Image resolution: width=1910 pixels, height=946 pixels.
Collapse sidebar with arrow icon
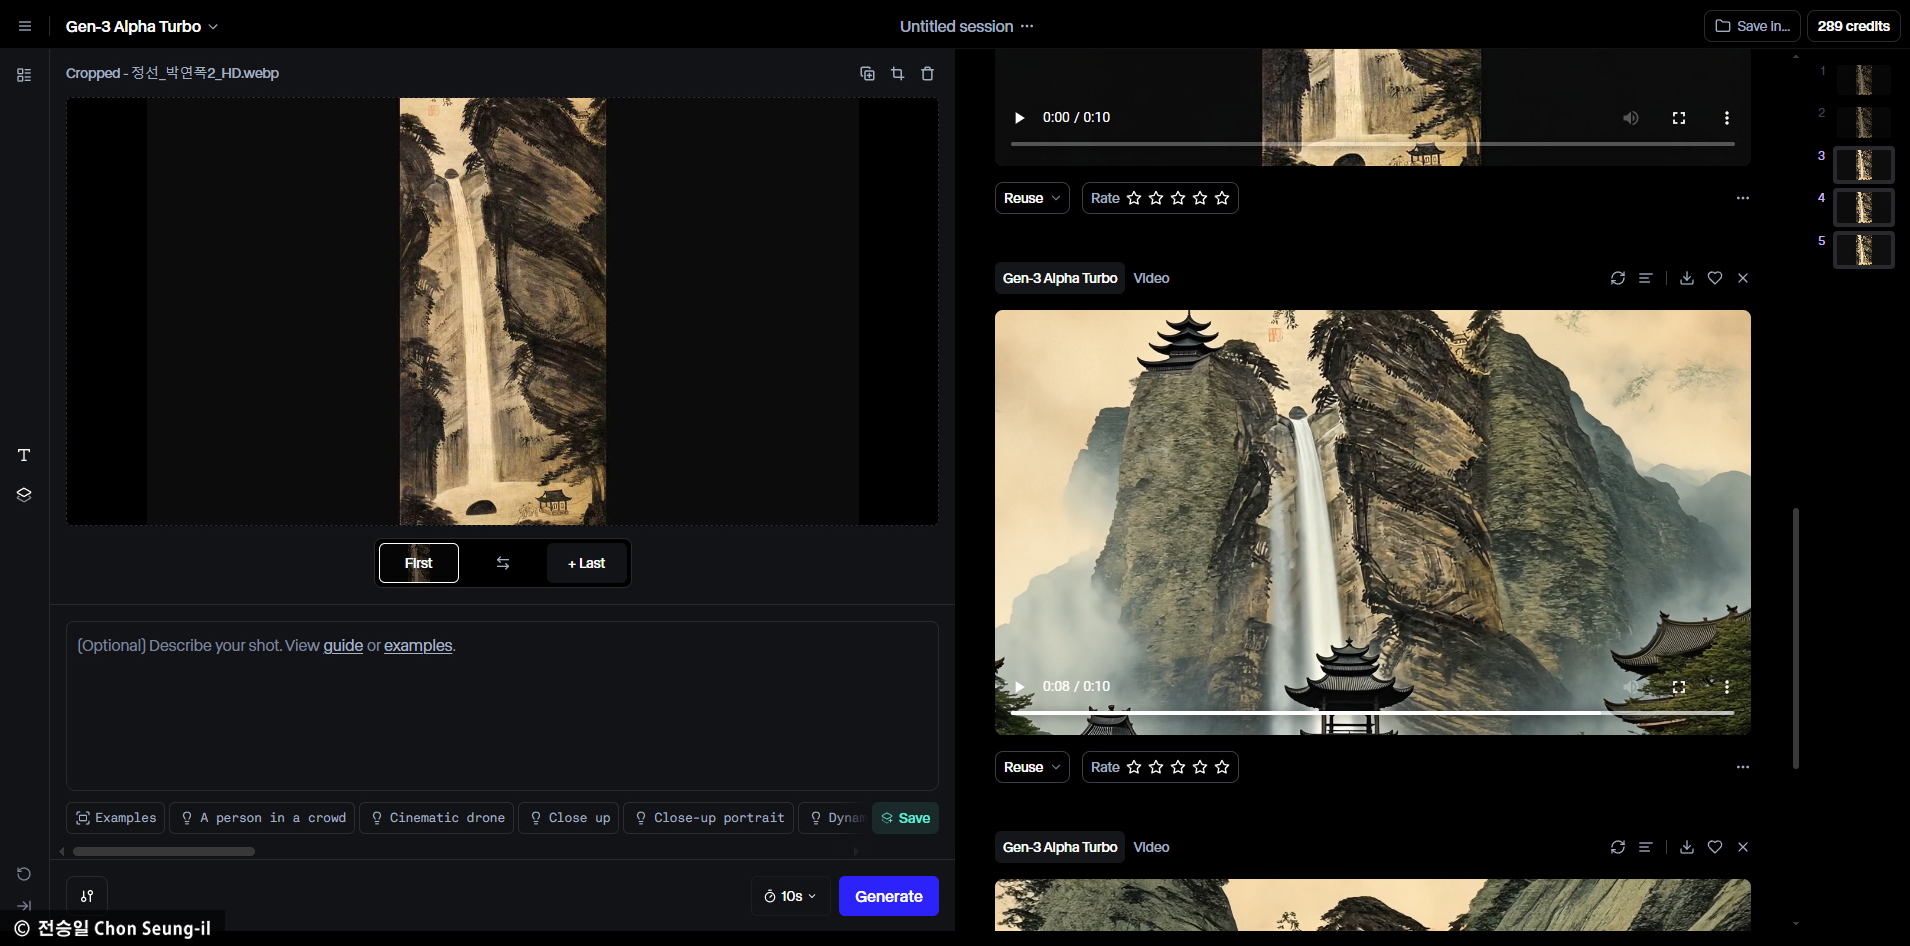click(x=24, y=905)
